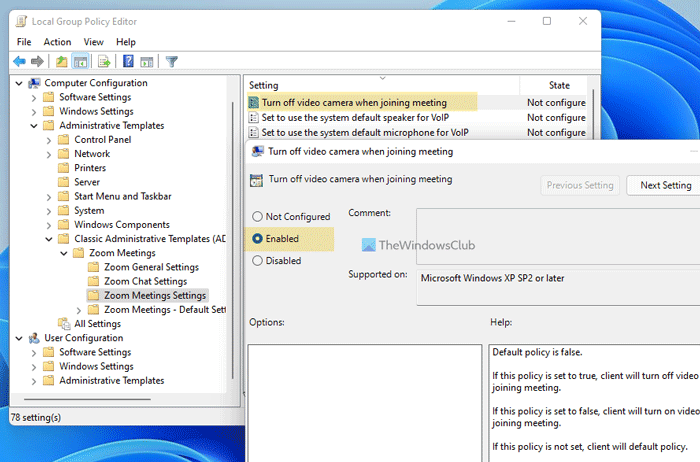Collapse the Computer Configuration tree node
The width and height of the screenshot is (700, 462).
pyautogui.click(x=20, y=83)
